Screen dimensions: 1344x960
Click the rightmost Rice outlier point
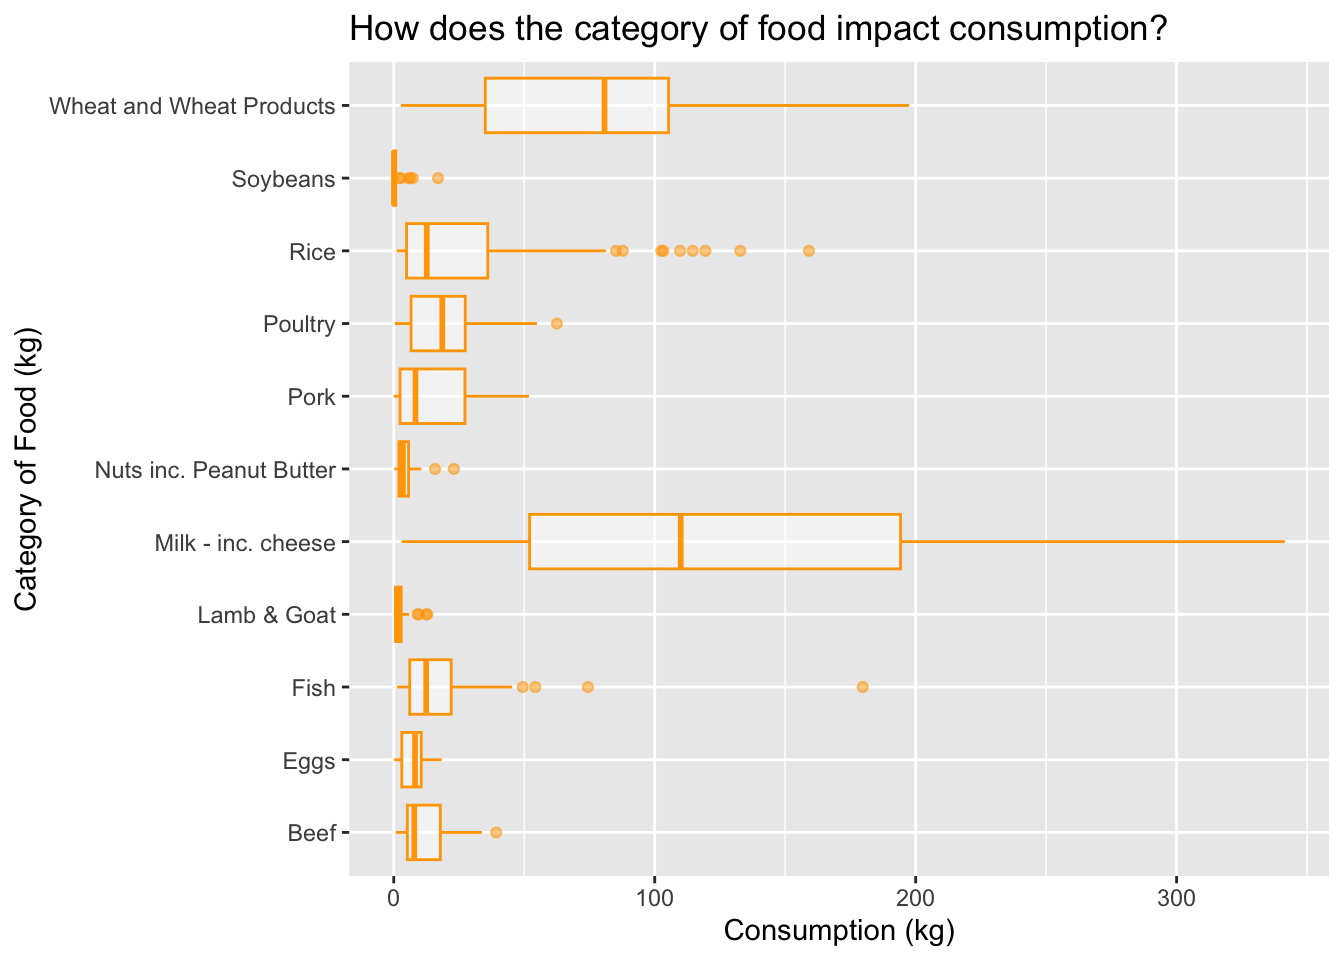[x=809, y=250]
